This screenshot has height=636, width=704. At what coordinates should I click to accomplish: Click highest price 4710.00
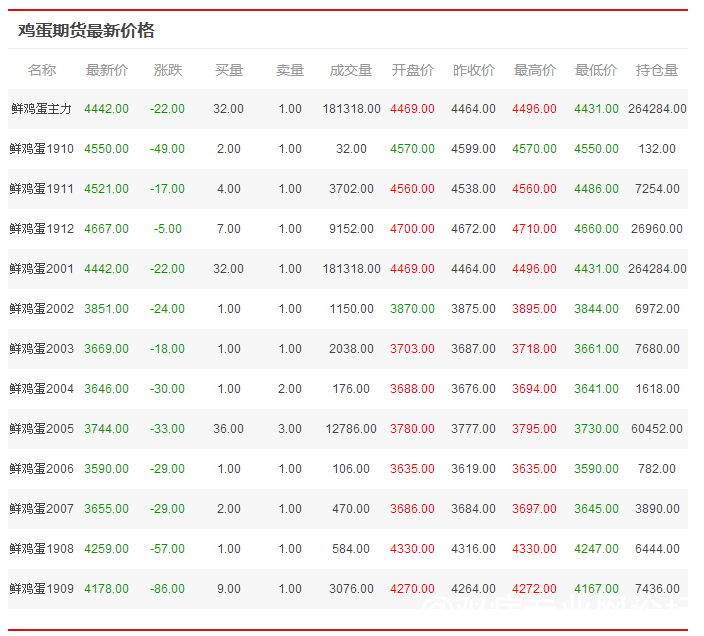click(x=534, y=228)
